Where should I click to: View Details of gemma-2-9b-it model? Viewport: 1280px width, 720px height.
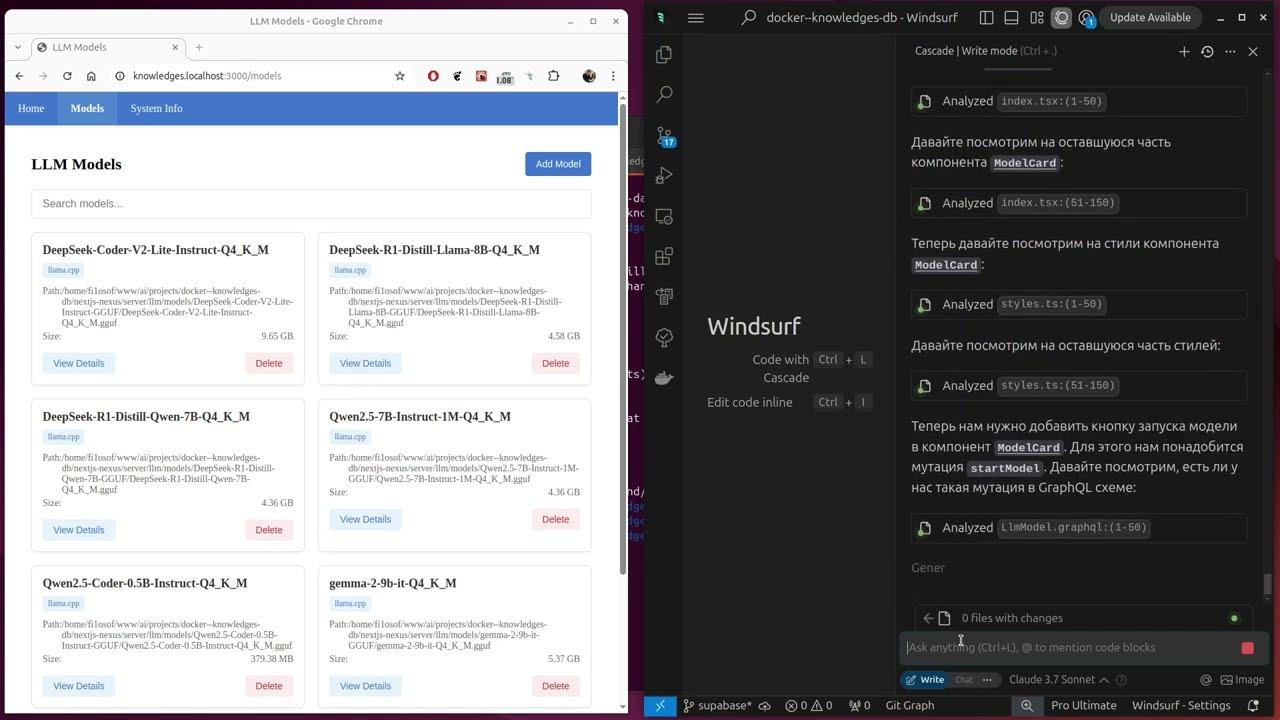pyautogui.click(x=365, y=686)
